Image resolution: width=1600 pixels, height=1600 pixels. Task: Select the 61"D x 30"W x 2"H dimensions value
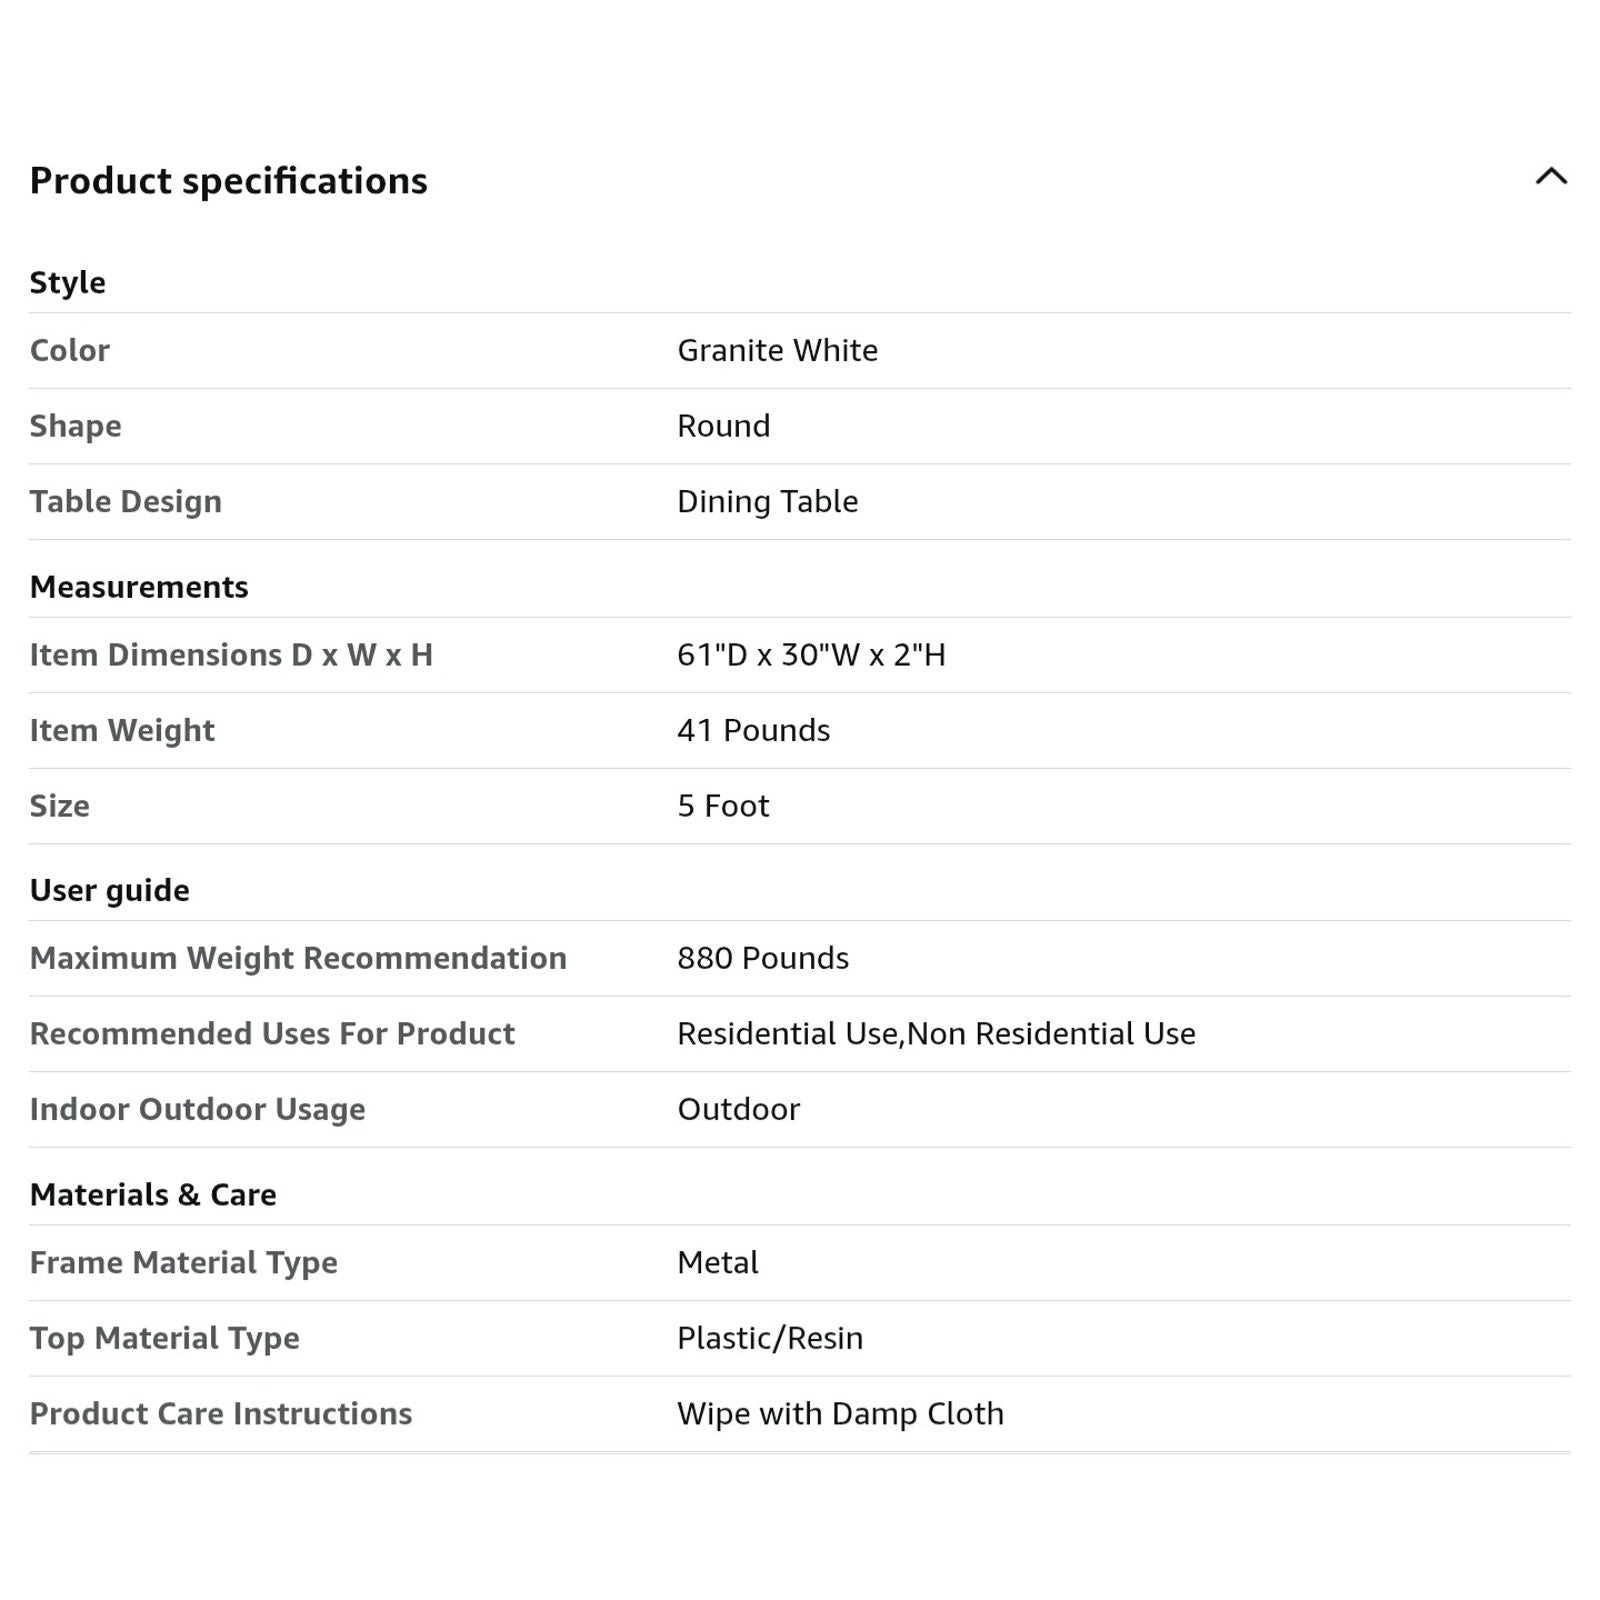(811, 655)
